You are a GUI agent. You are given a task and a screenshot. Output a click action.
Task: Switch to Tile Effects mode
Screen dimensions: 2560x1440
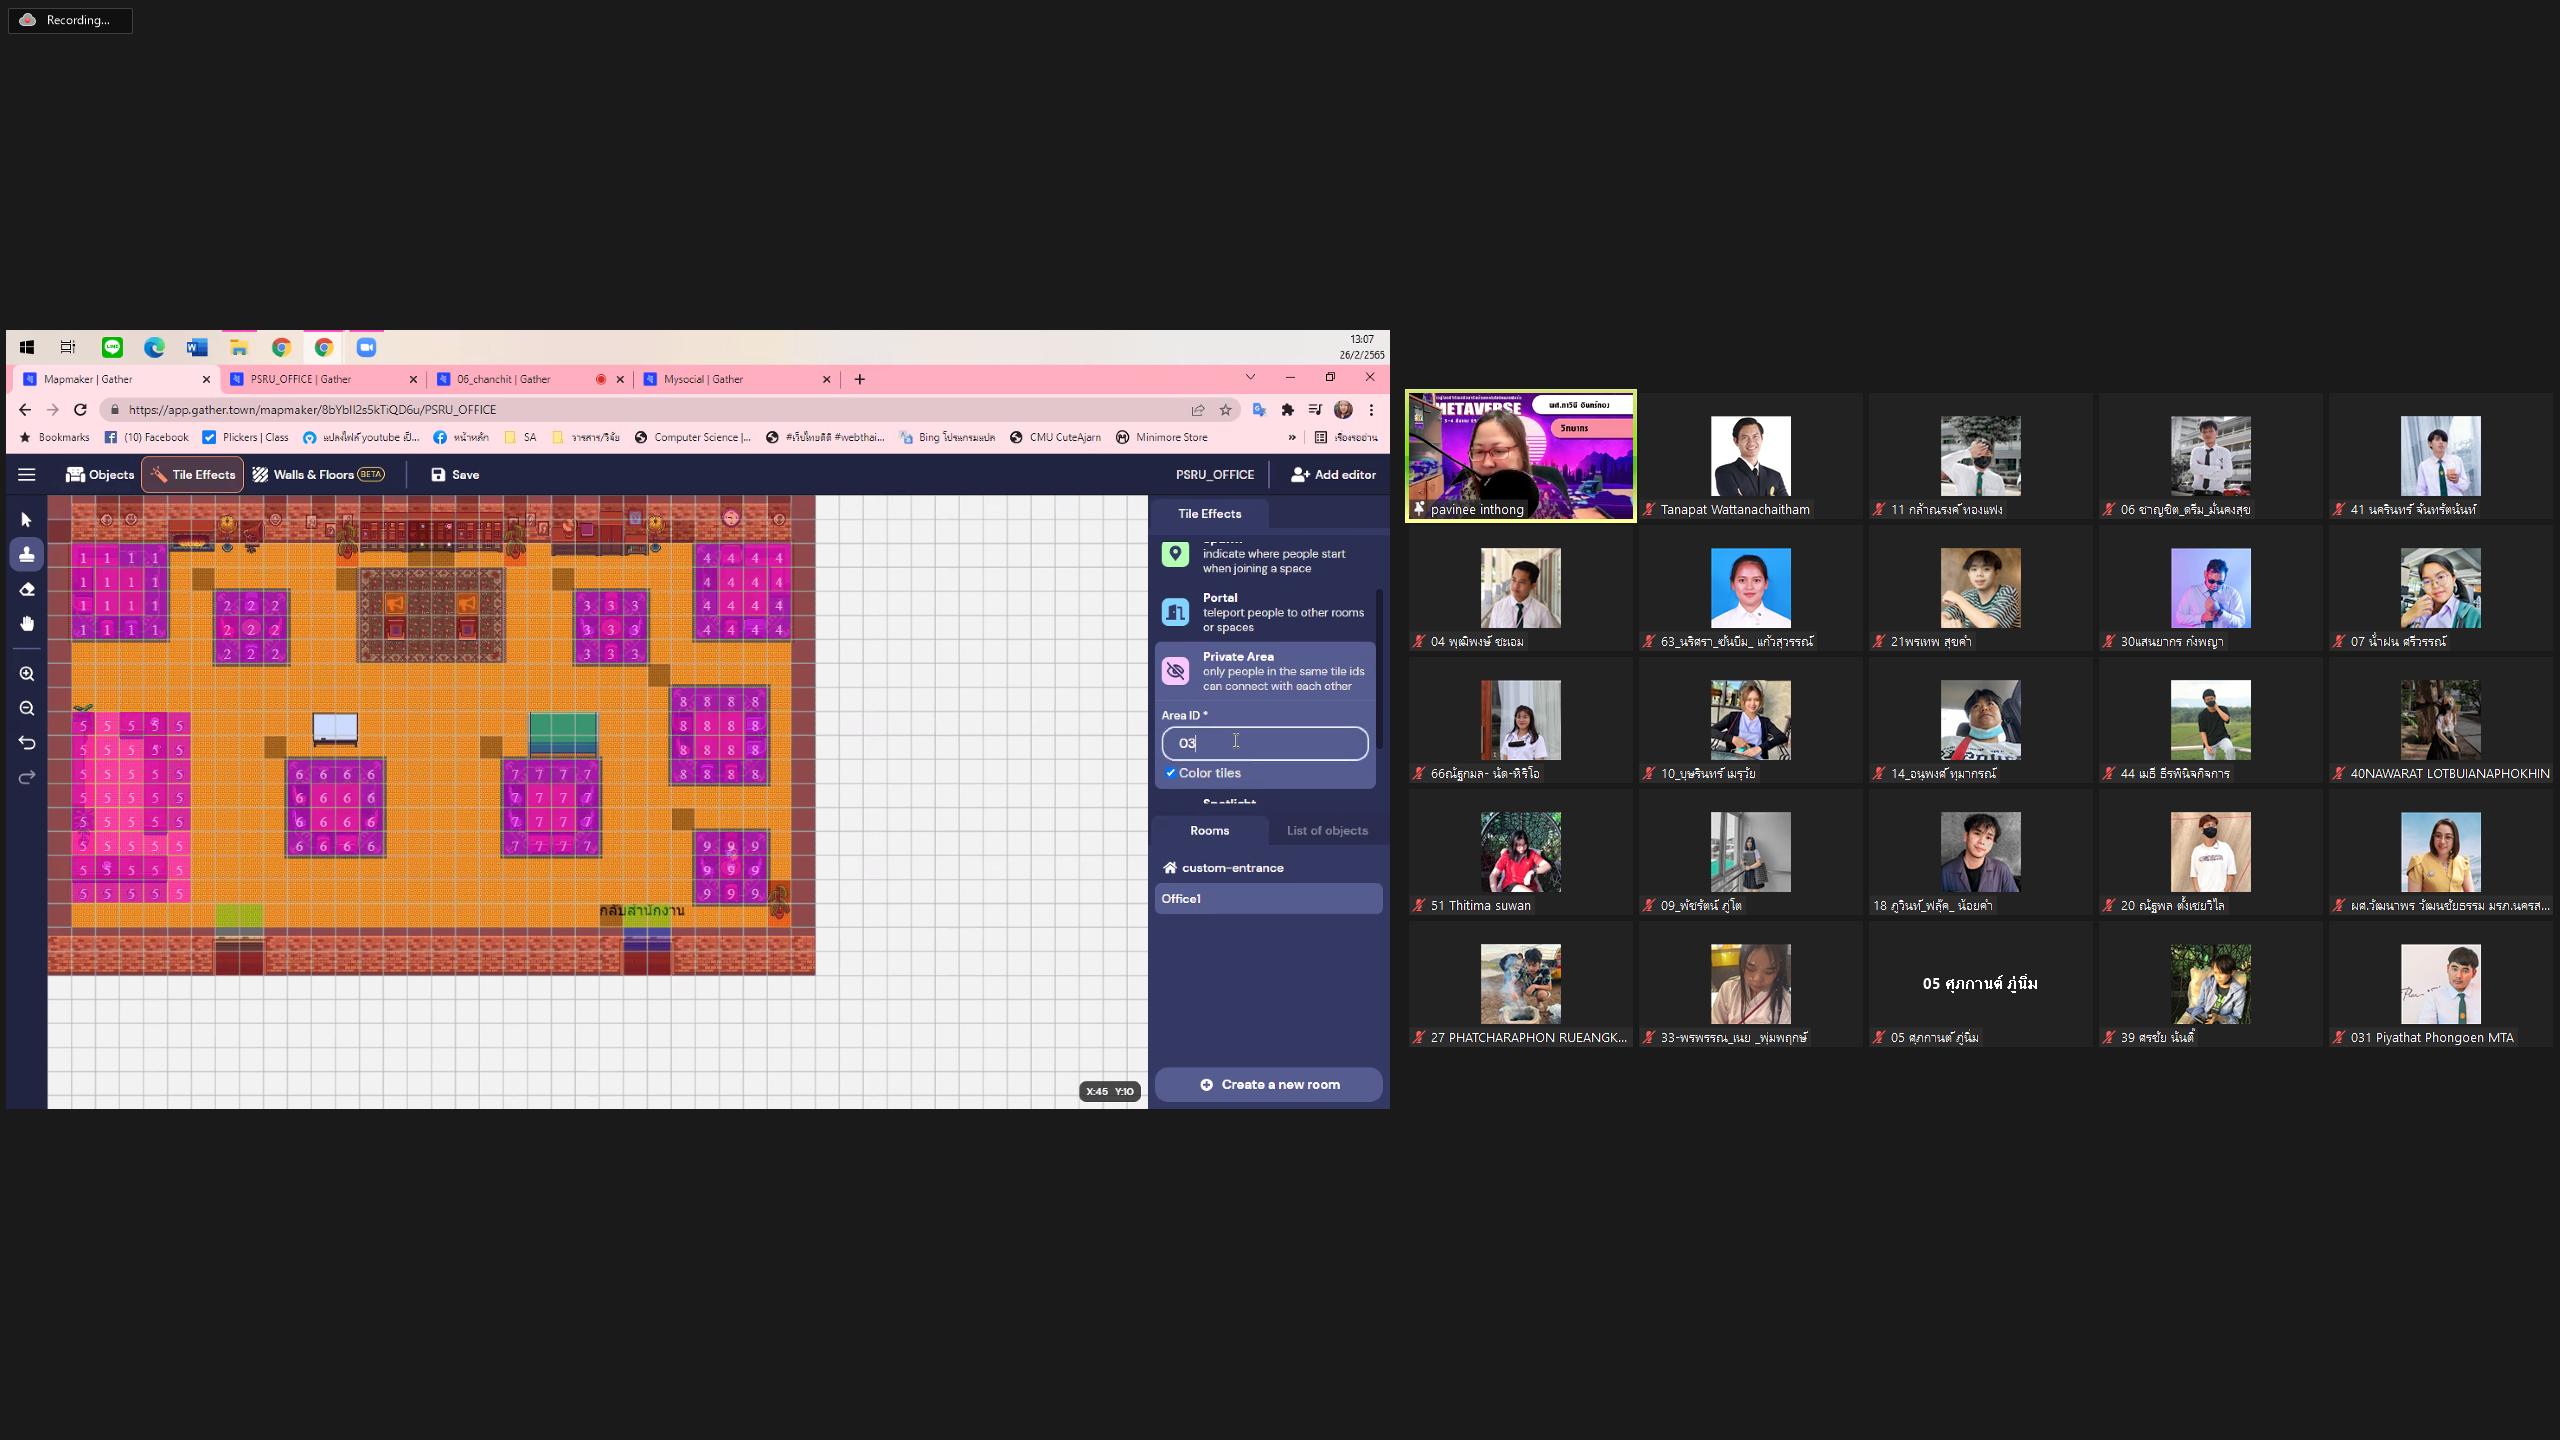point(193,475)
